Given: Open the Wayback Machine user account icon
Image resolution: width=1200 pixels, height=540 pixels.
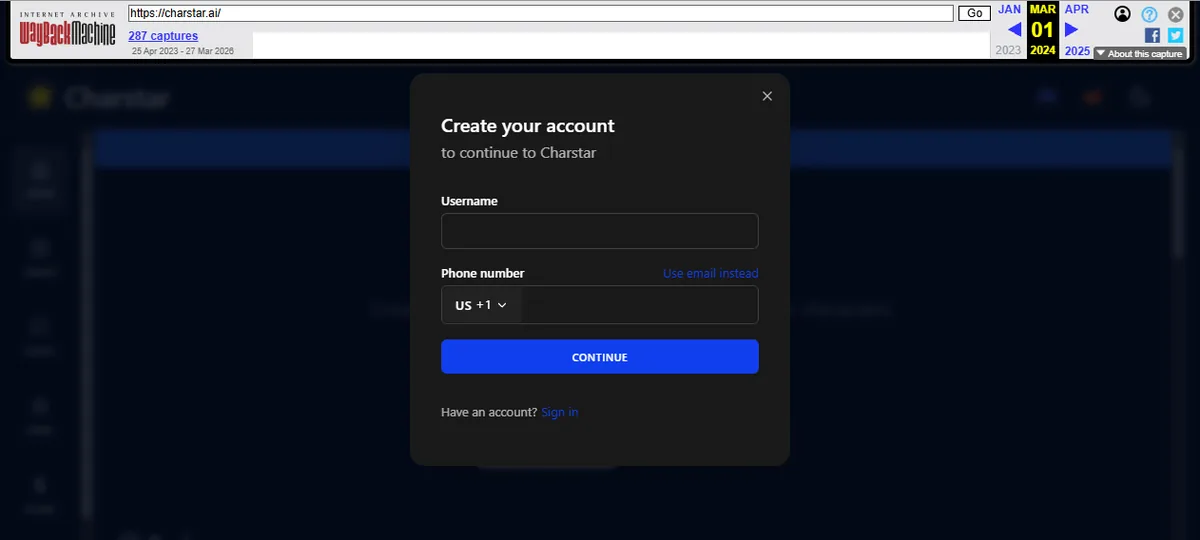Looking at the screenshot, I should pos(1123,14).
